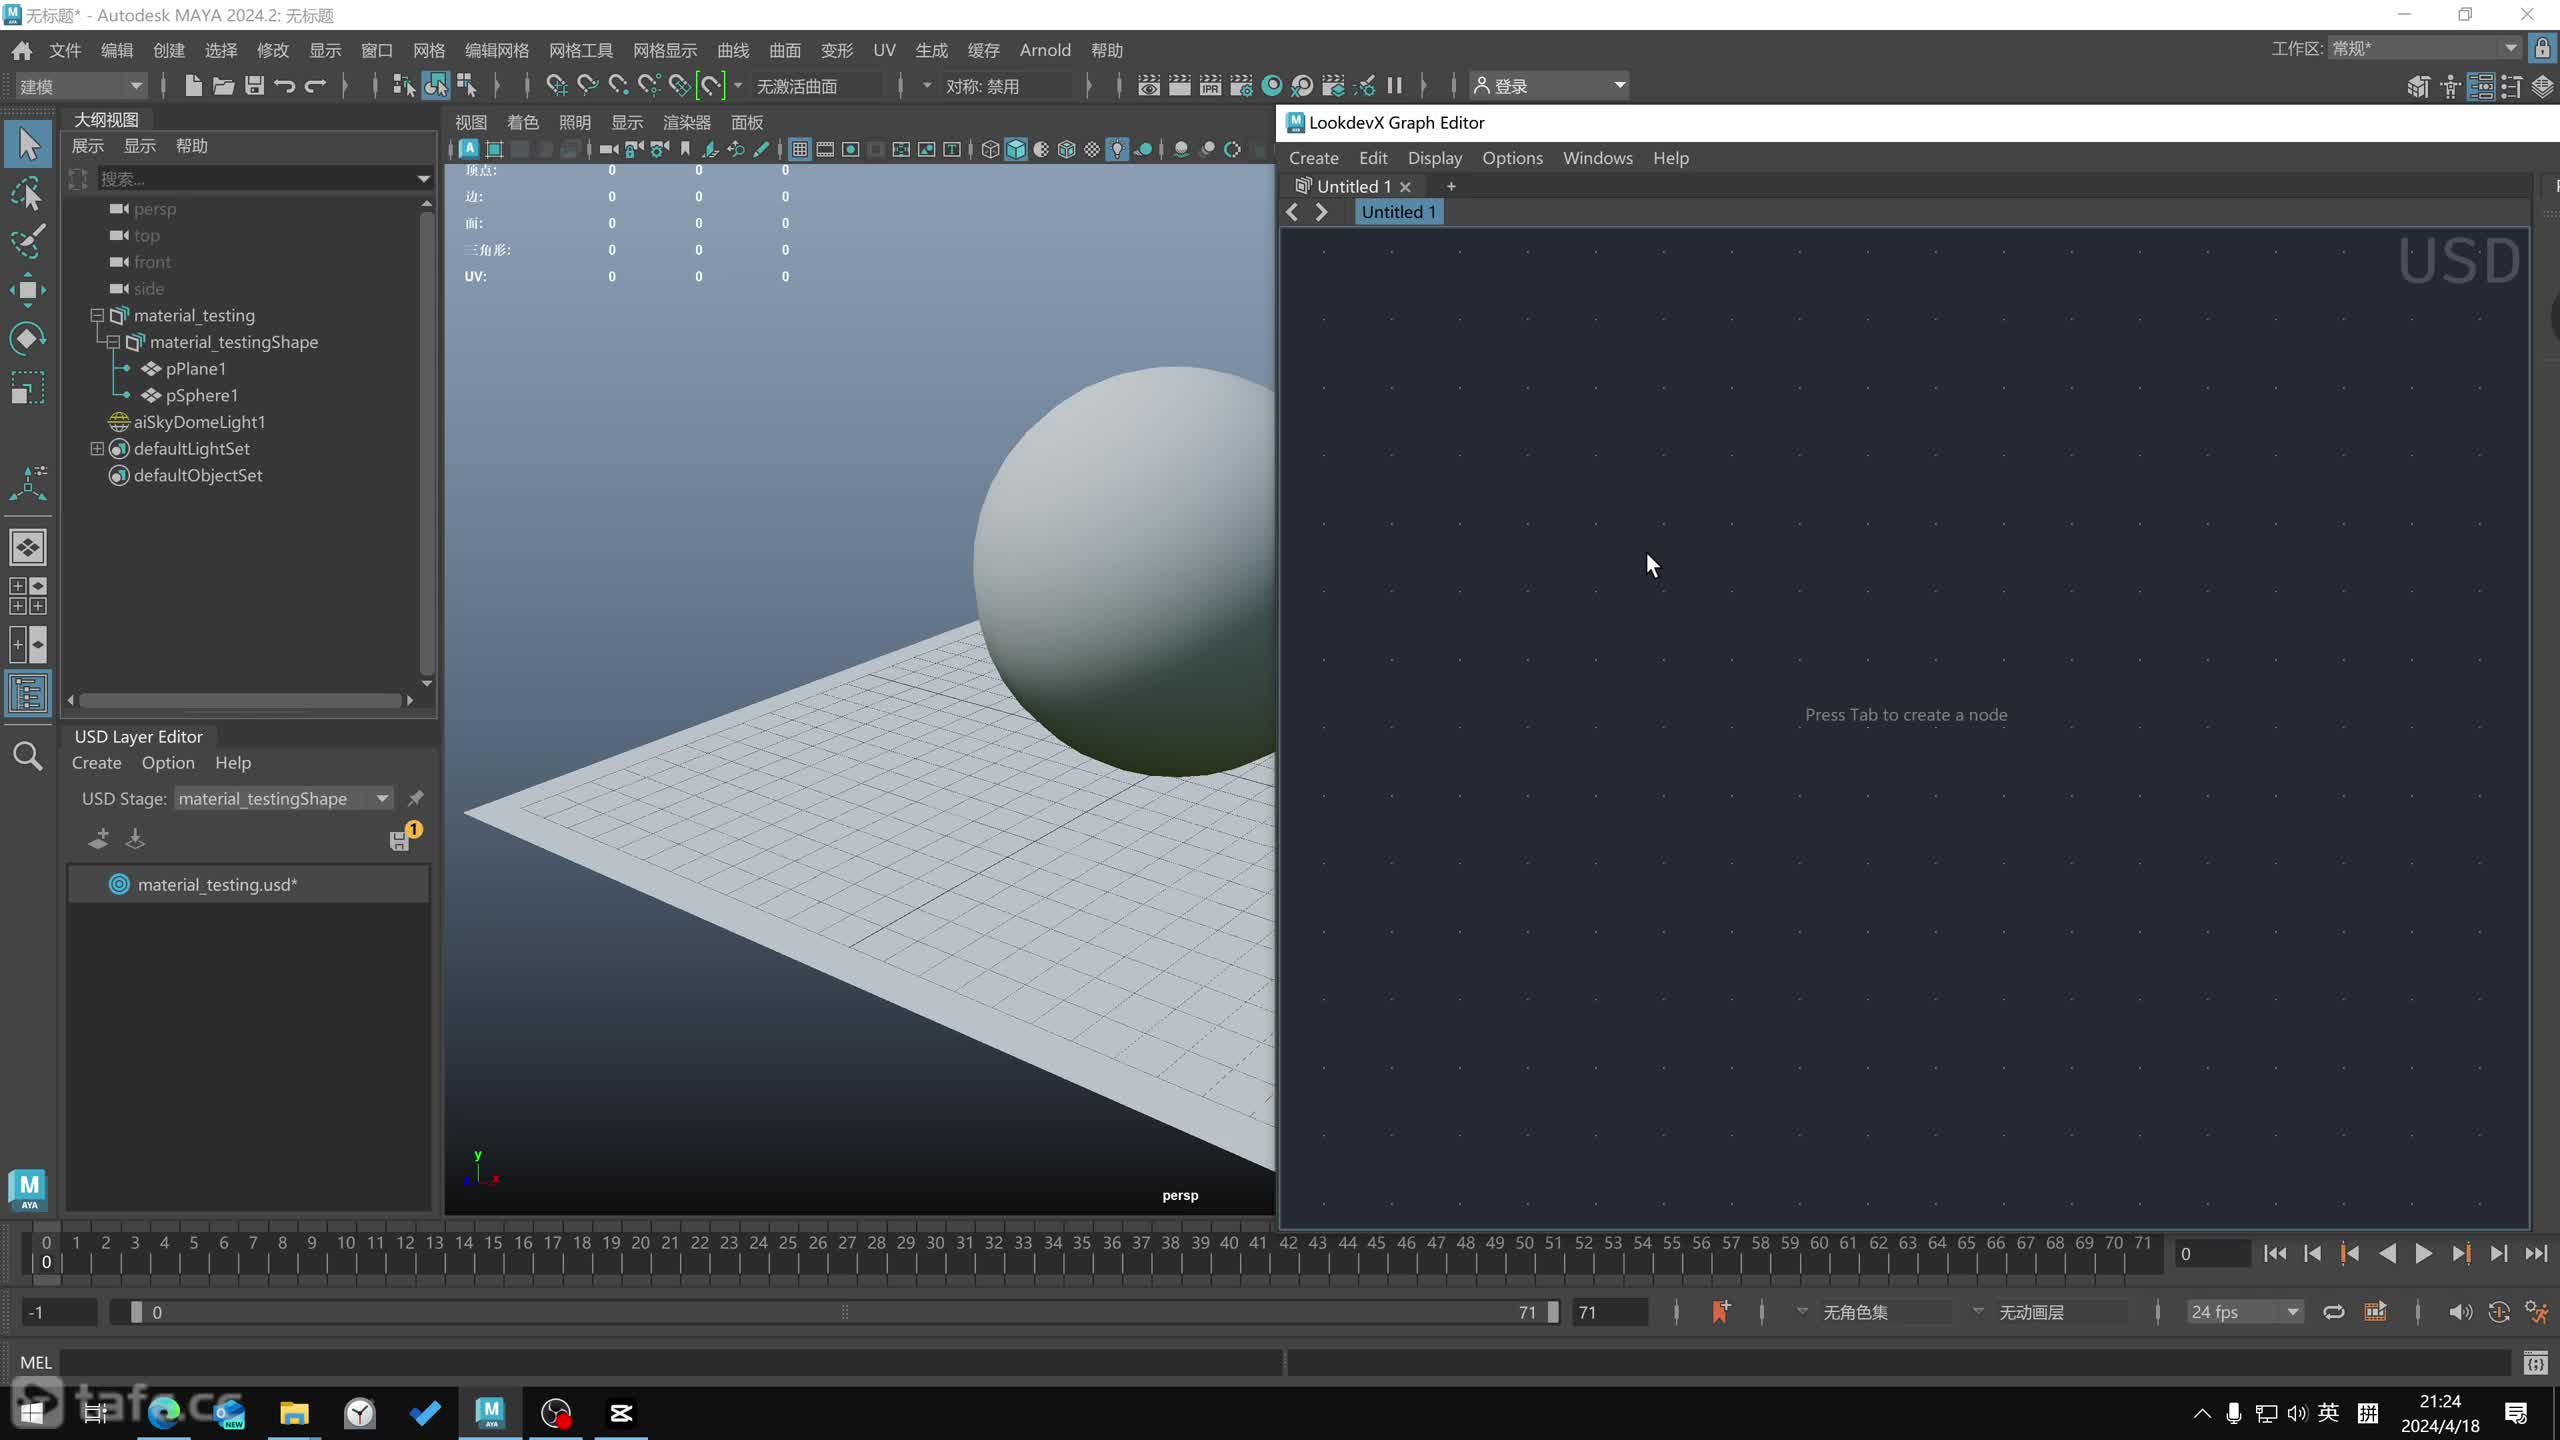The image size is (2560, 1440).
Task: Expand the defaultLightSet node in outliner
Action: 97,449
